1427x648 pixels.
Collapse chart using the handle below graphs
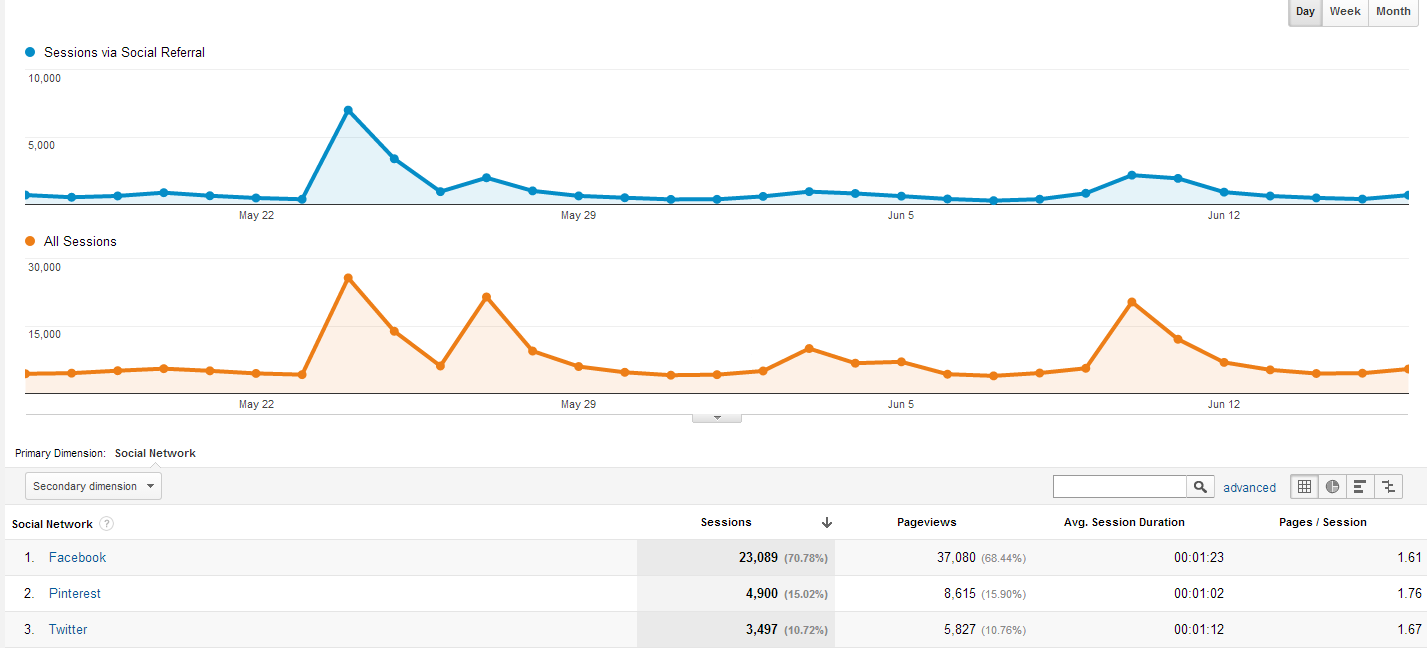coord(717,418)
